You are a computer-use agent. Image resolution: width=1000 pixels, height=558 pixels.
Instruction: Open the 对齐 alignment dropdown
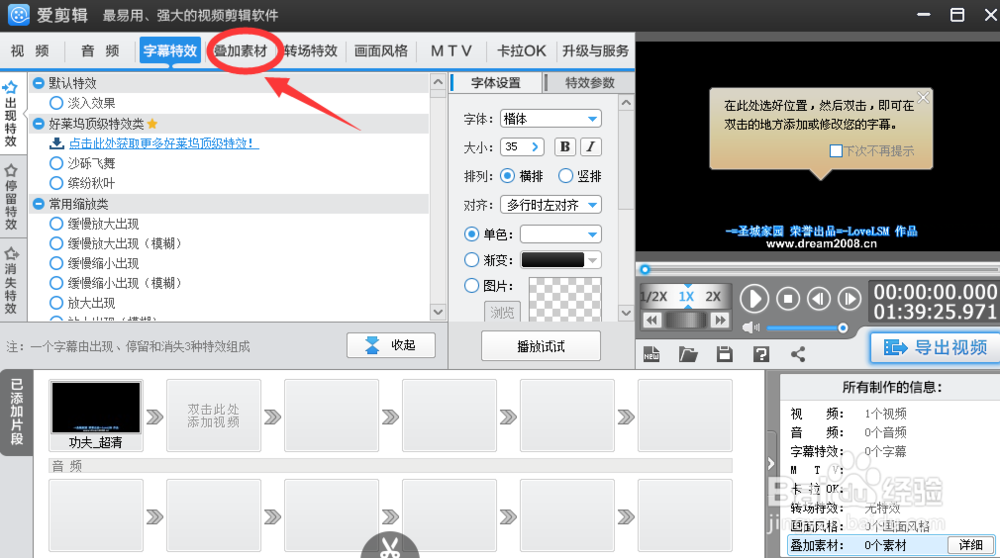click(550, 205)
